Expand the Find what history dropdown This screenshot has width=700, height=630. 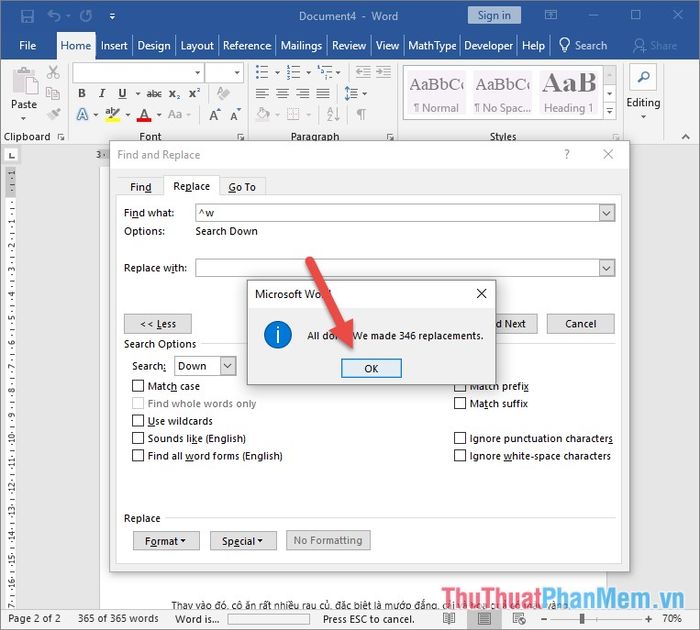pyautogui.click(x=606, y=213)
